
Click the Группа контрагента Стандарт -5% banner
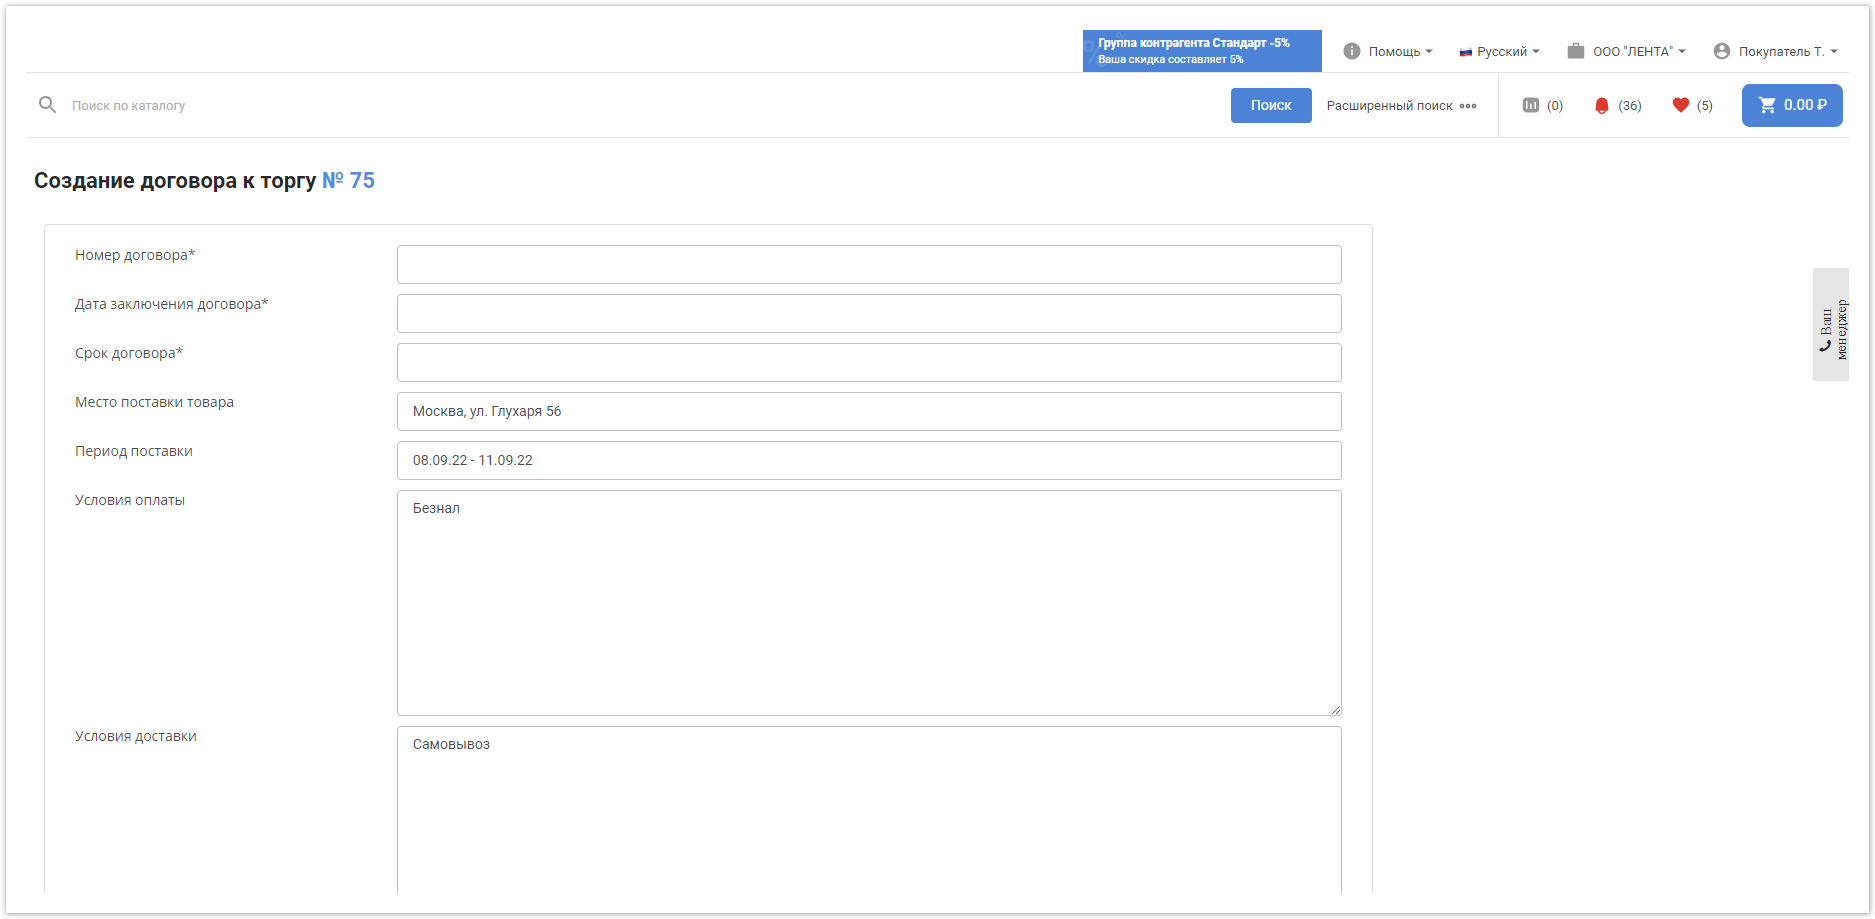1201,51
